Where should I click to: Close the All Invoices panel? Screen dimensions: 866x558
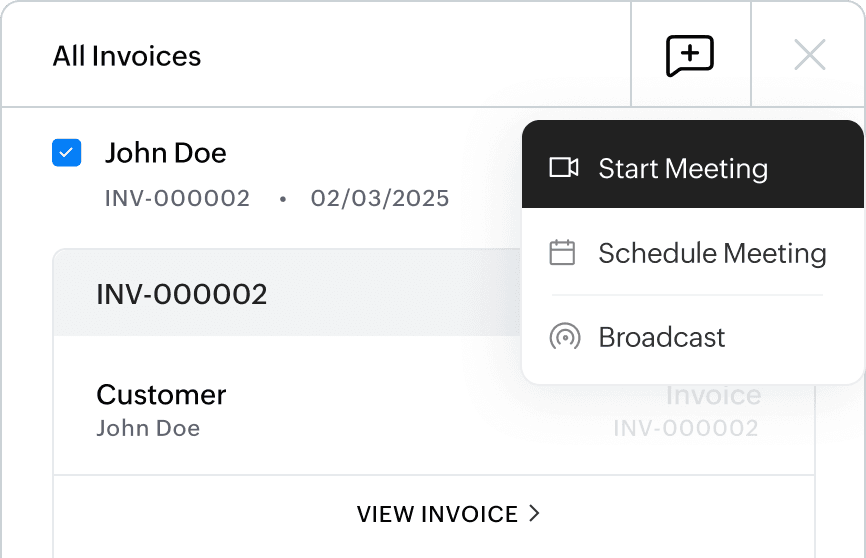[809, 55]
